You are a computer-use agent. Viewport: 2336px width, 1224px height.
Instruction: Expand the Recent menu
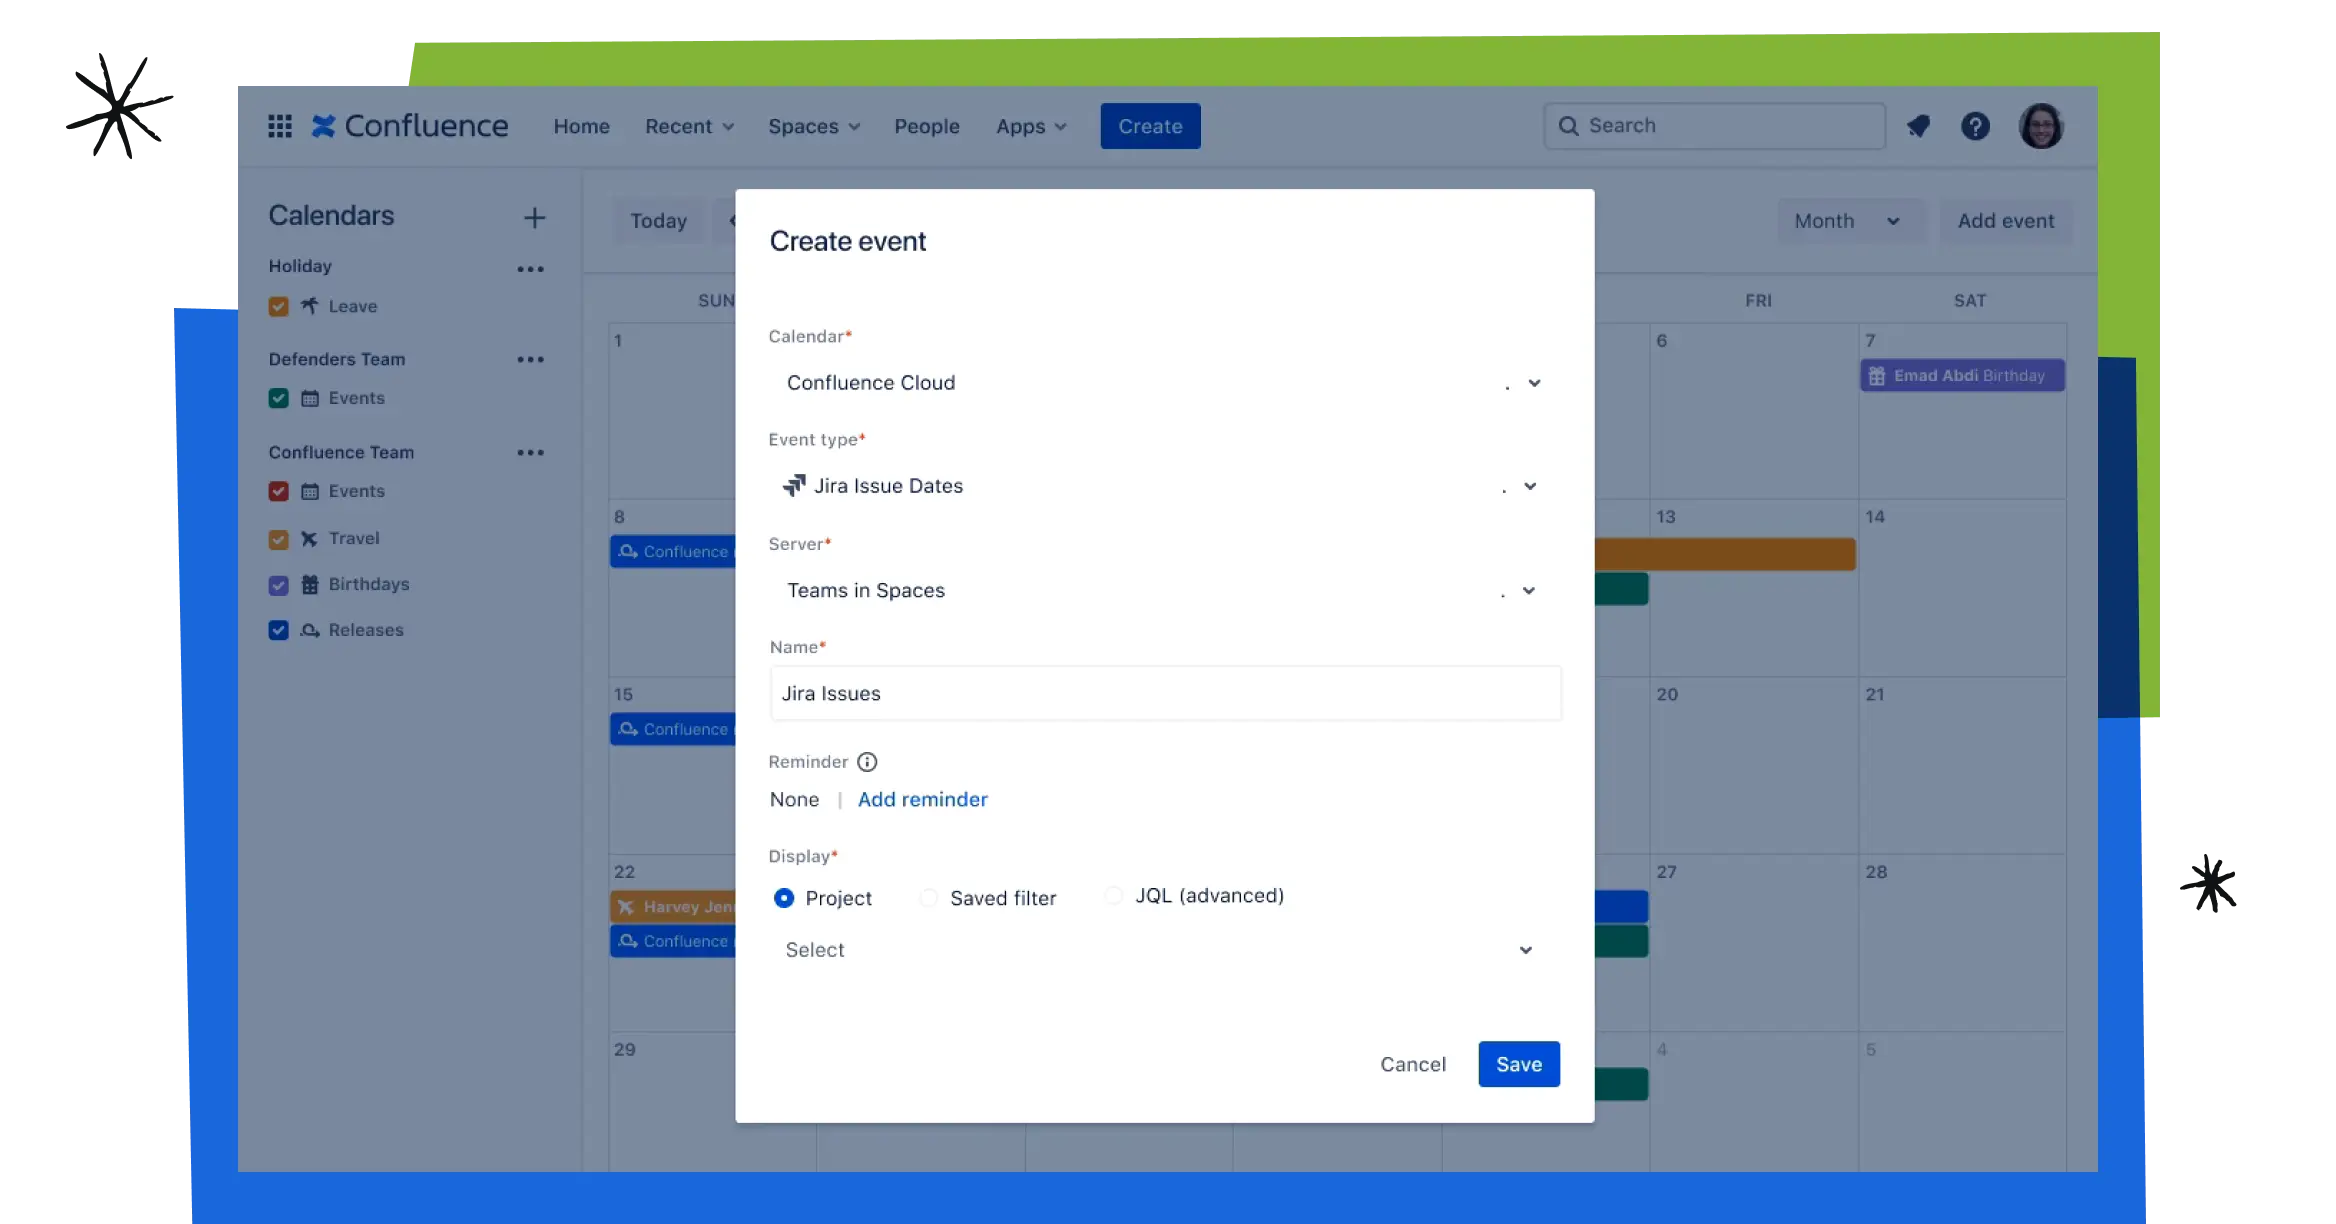tap(690, 126)
